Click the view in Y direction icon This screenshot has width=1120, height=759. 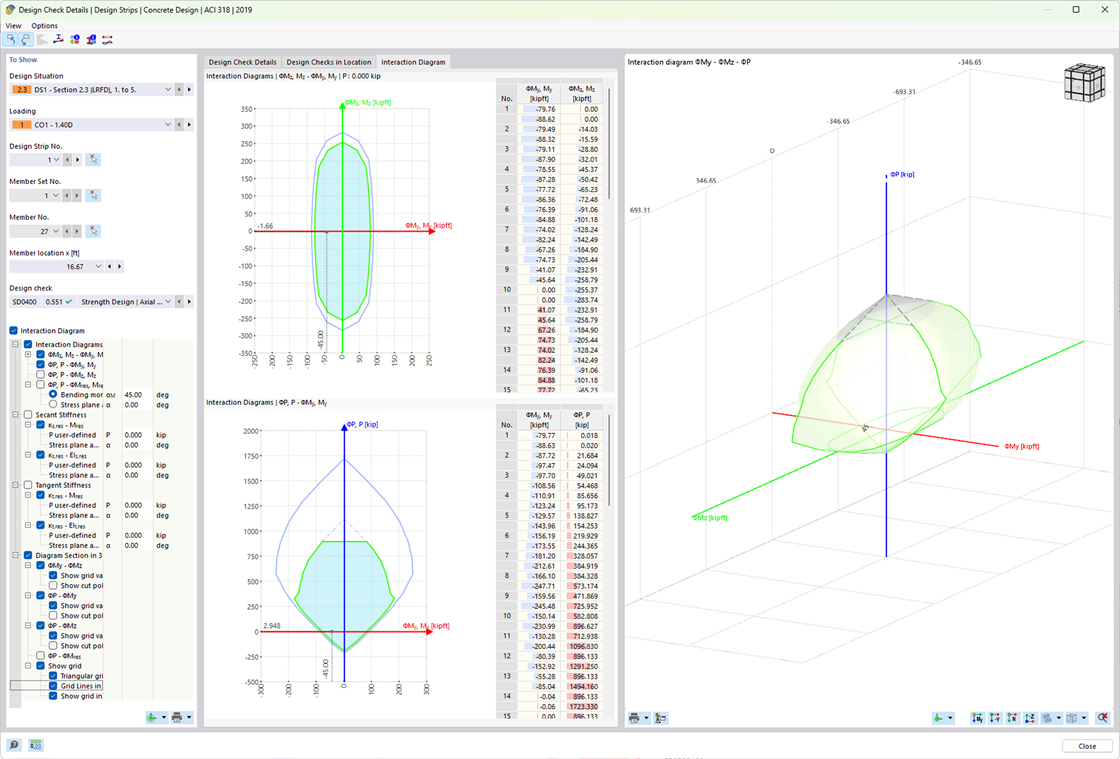994,718
